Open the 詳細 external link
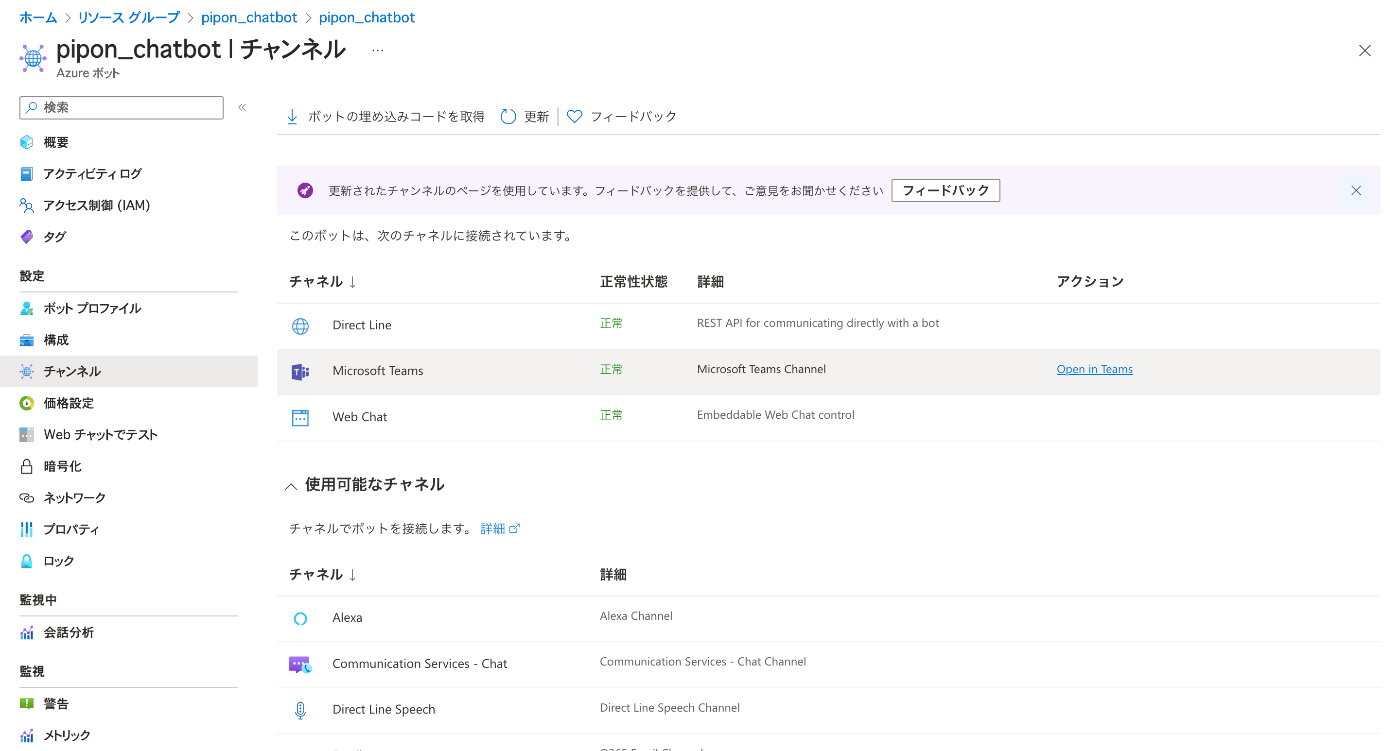The image size is (1400, 751). 500,528
